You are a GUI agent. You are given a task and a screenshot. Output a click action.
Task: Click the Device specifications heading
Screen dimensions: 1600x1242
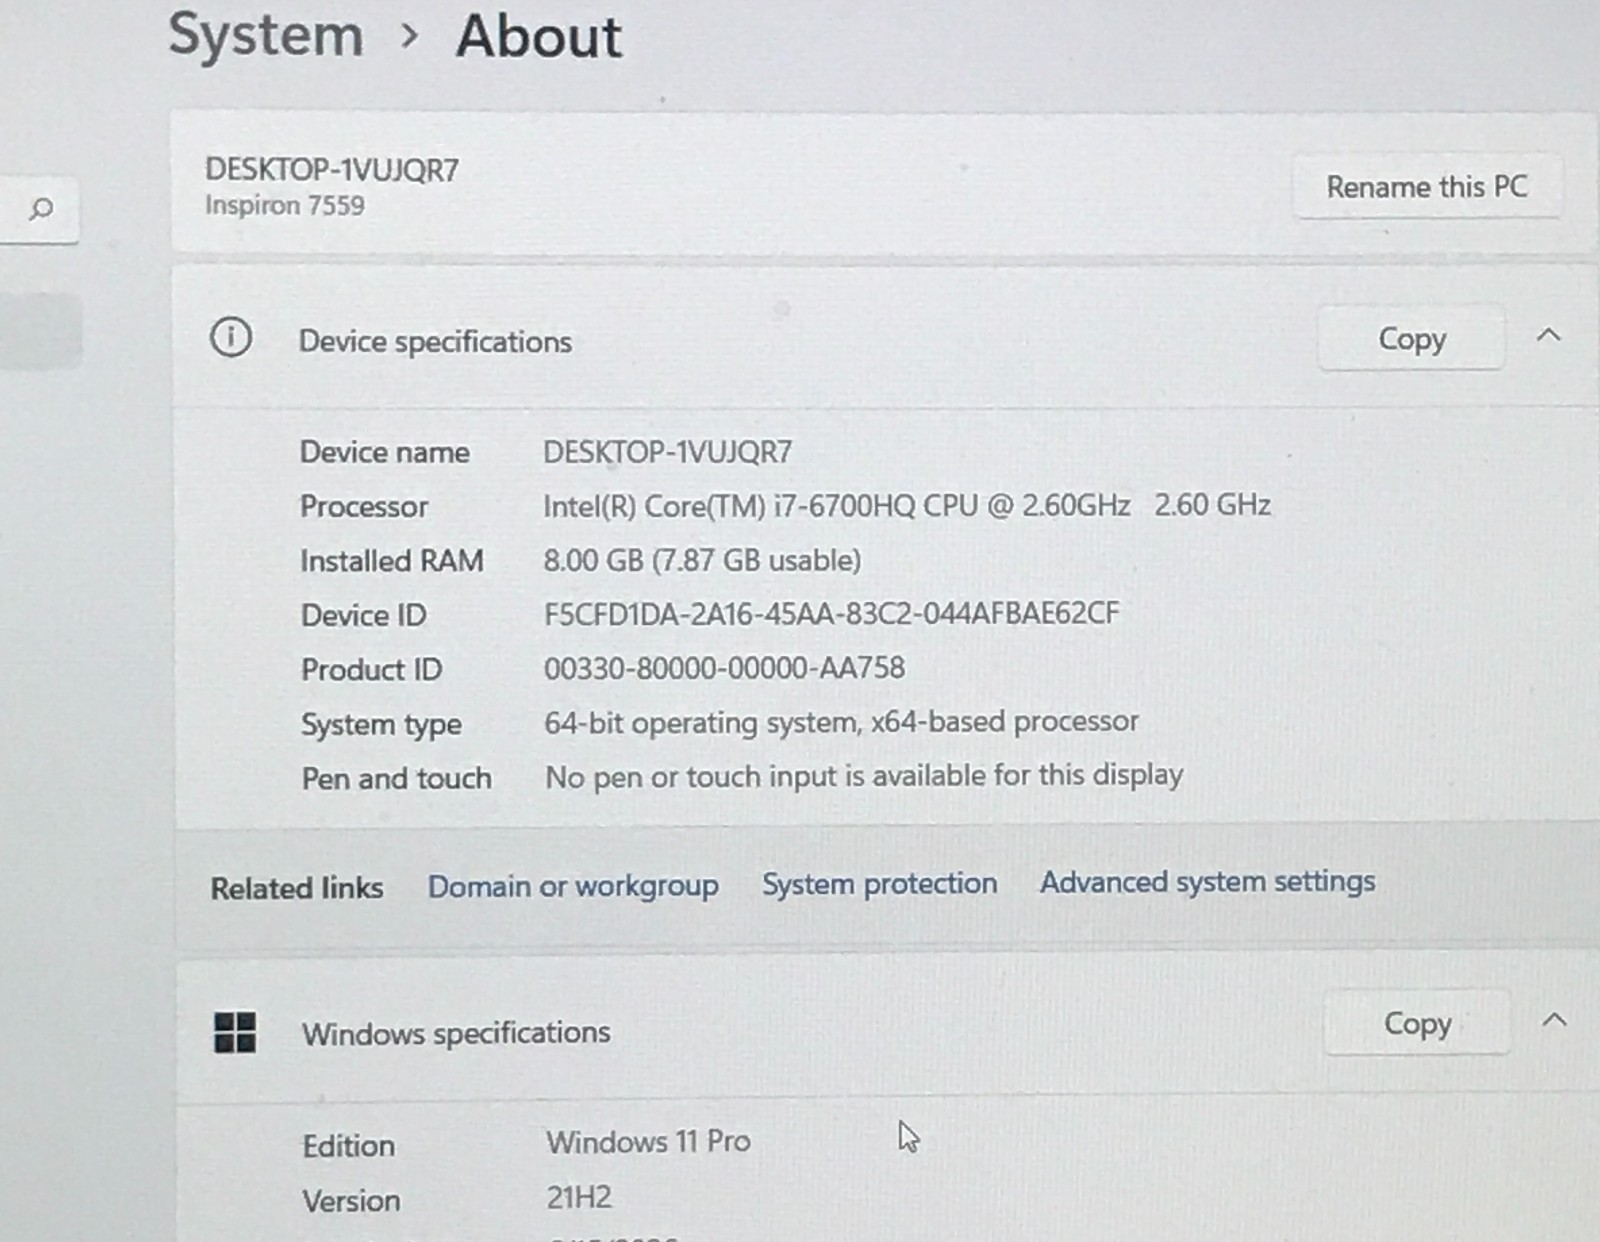click(435, 341)
